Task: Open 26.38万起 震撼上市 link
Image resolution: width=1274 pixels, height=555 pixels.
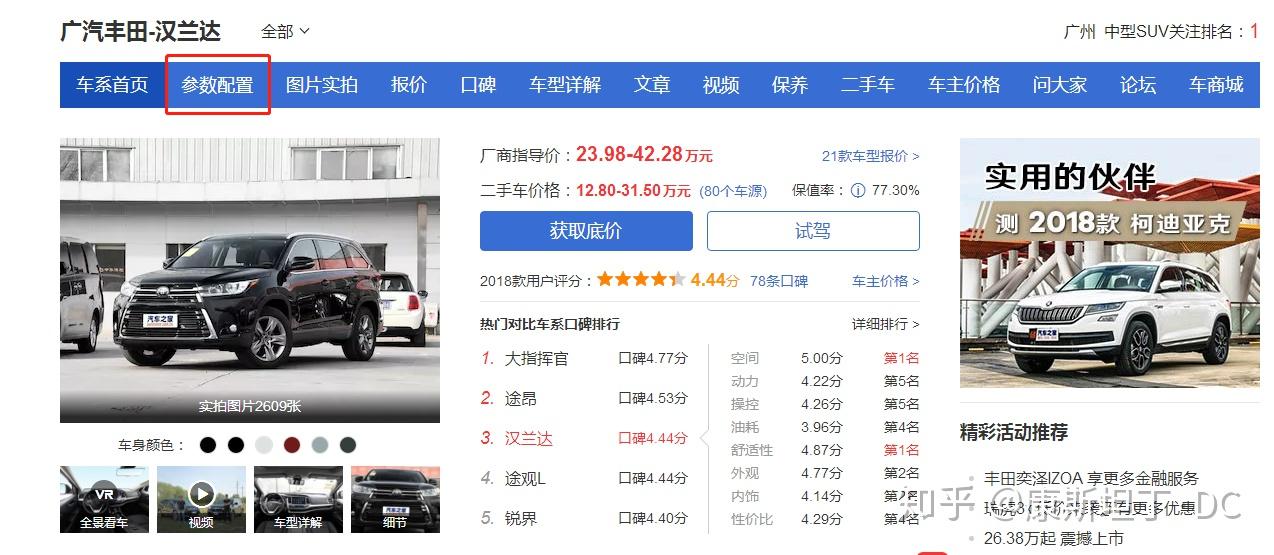Action: coord(1054,538)
